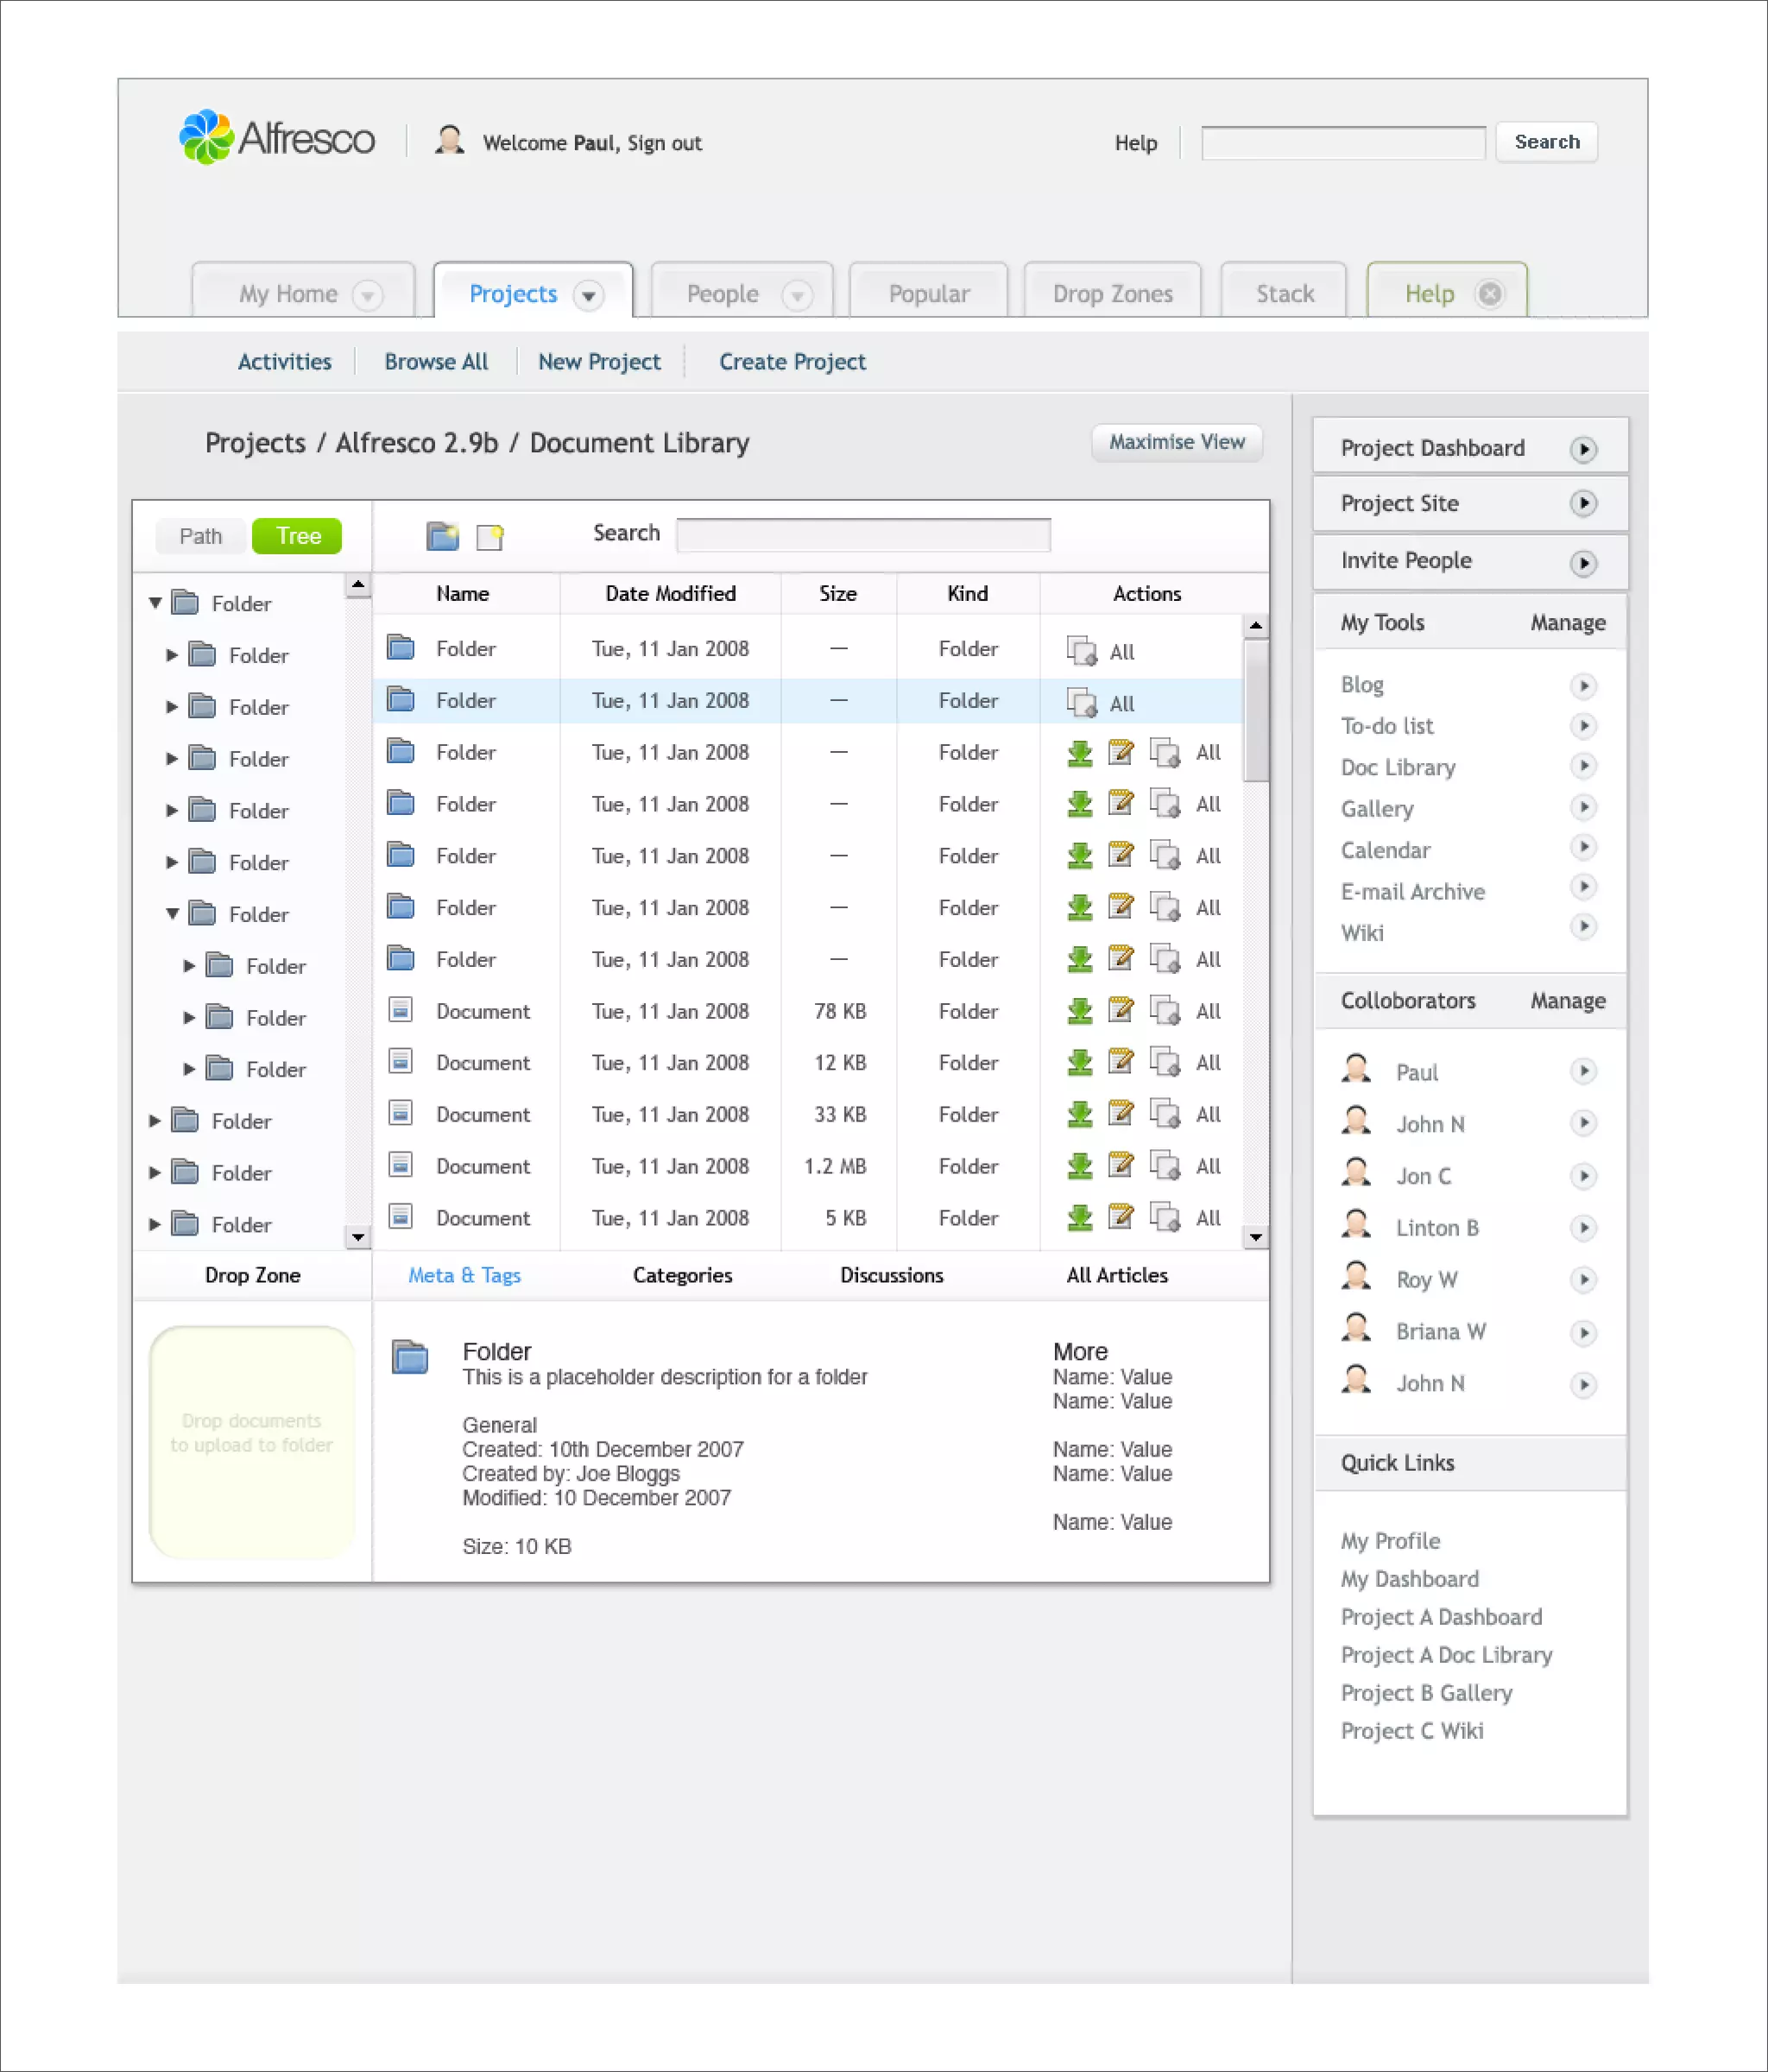The image size is (1768, 2072).
Task: Click the Alfresco logo
Action: point(277,138)
